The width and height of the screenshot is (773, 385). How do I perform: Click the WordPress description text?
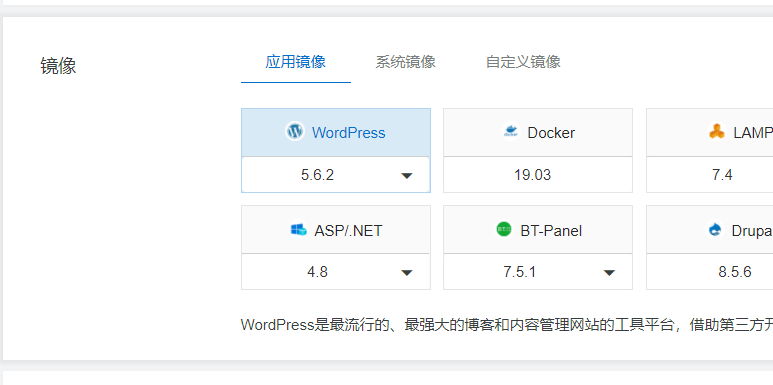(x=507, y=325)
